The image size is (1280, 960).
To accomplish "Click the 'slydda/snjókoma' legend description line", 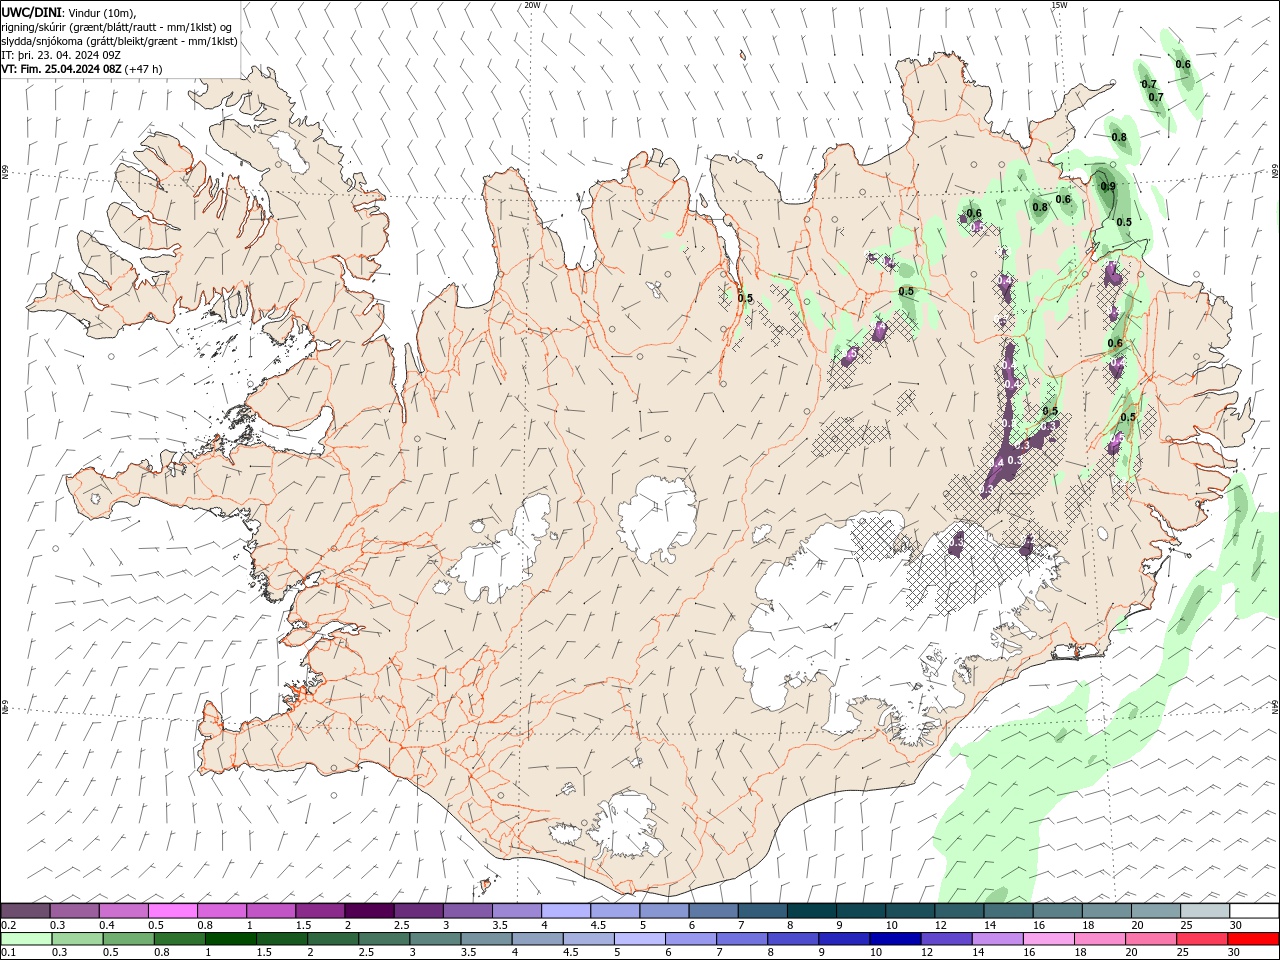I will click(119, 41).
